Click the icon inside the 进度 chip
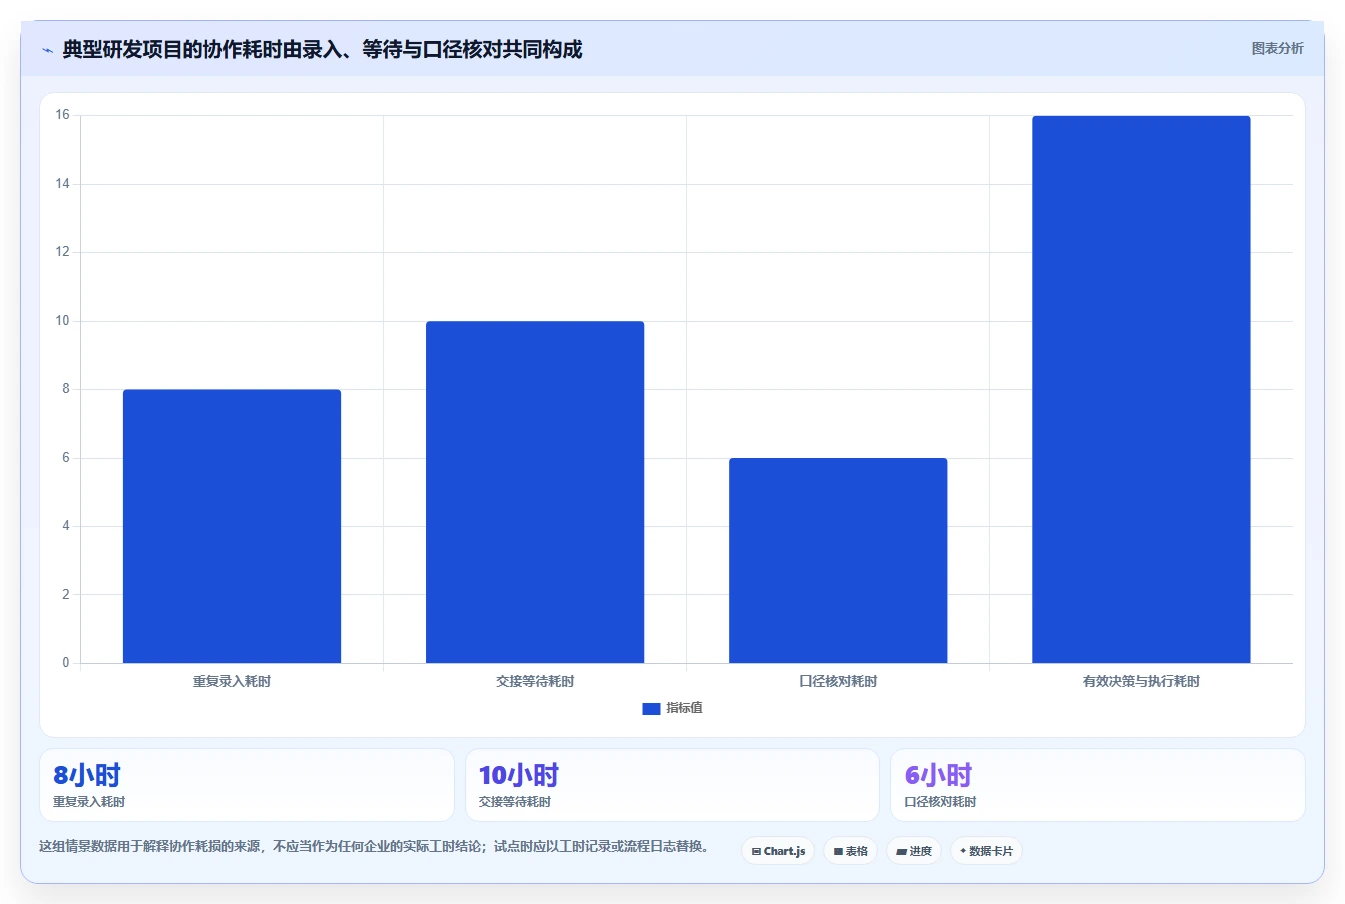The height and width of the screenshot is (904, 1345). click(901, 852)
